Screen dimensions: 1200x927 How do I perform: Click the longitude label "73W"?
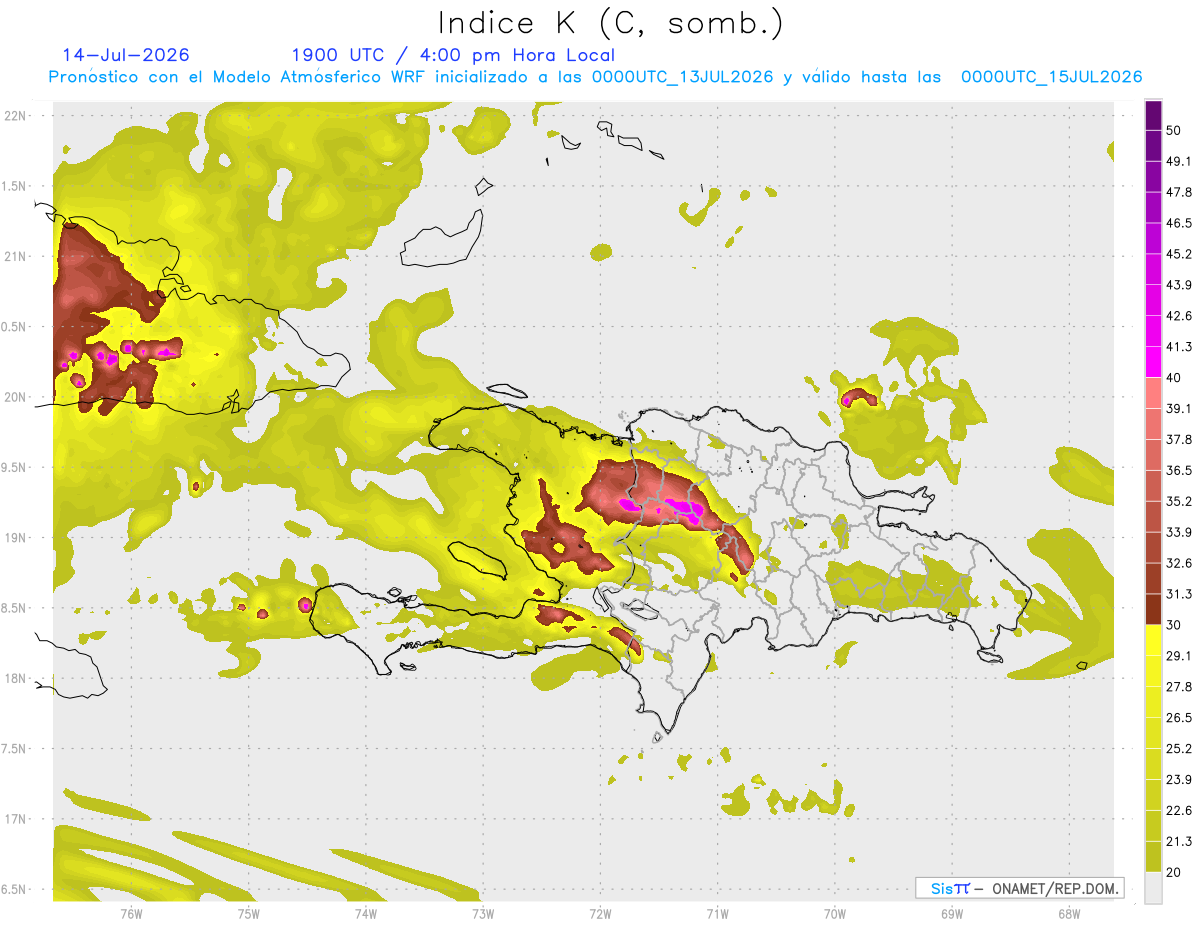483,913
